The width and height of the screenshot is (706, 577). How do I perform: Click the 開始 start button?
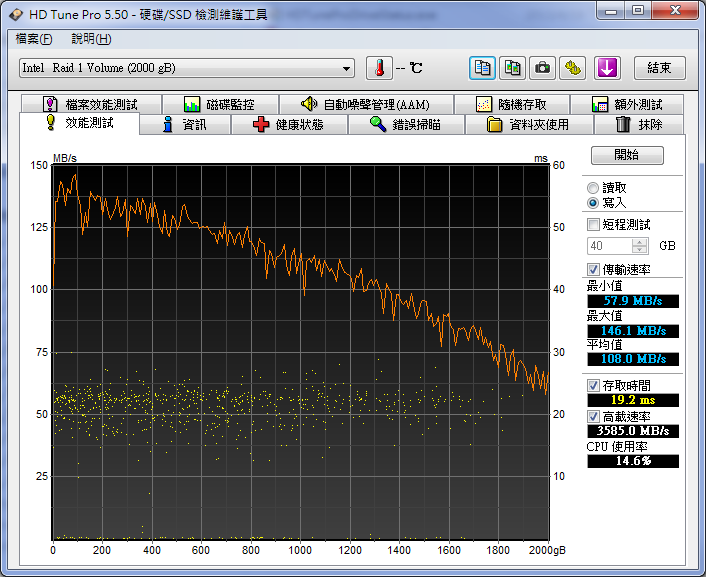[627, 155]
